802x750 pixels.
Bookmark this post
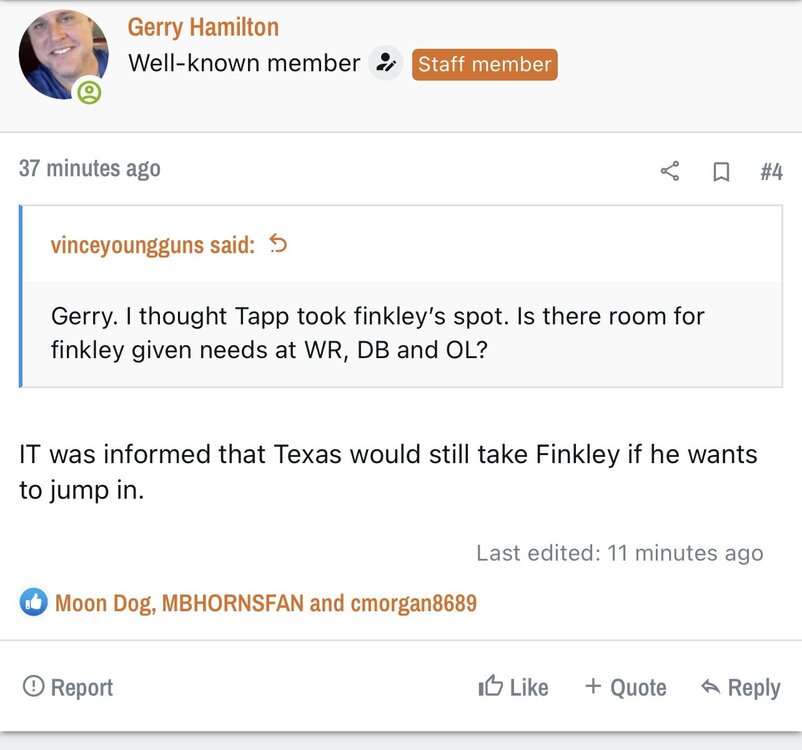tap(720, 172)
